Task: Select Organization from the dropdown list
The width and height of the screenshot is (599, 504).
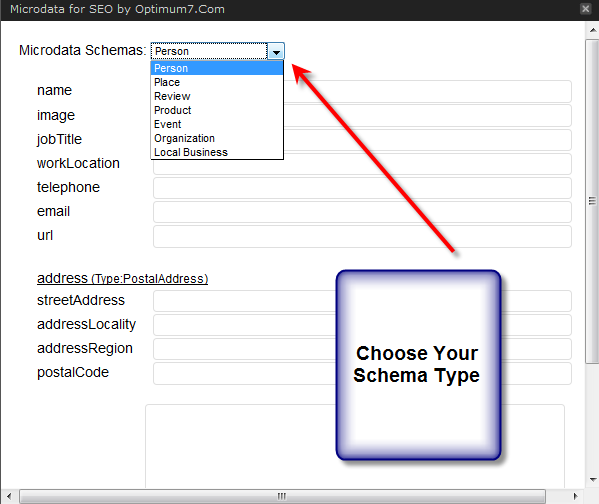Action: click(217, 138)
